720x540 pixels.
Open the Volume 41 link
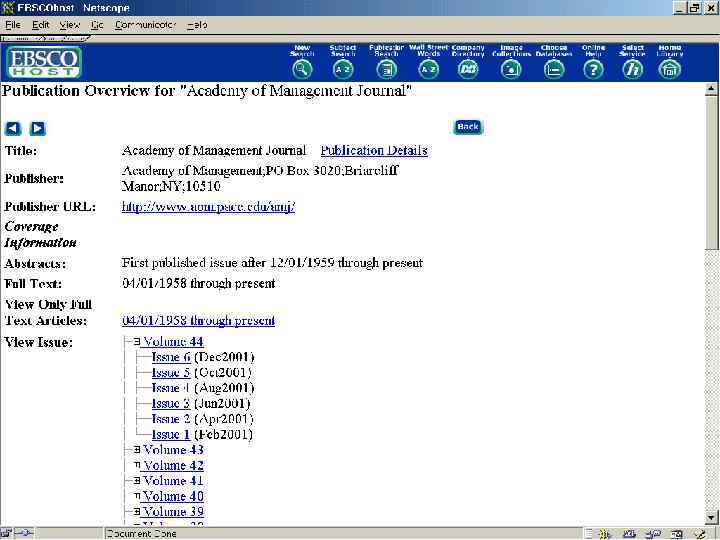point(173,481)
